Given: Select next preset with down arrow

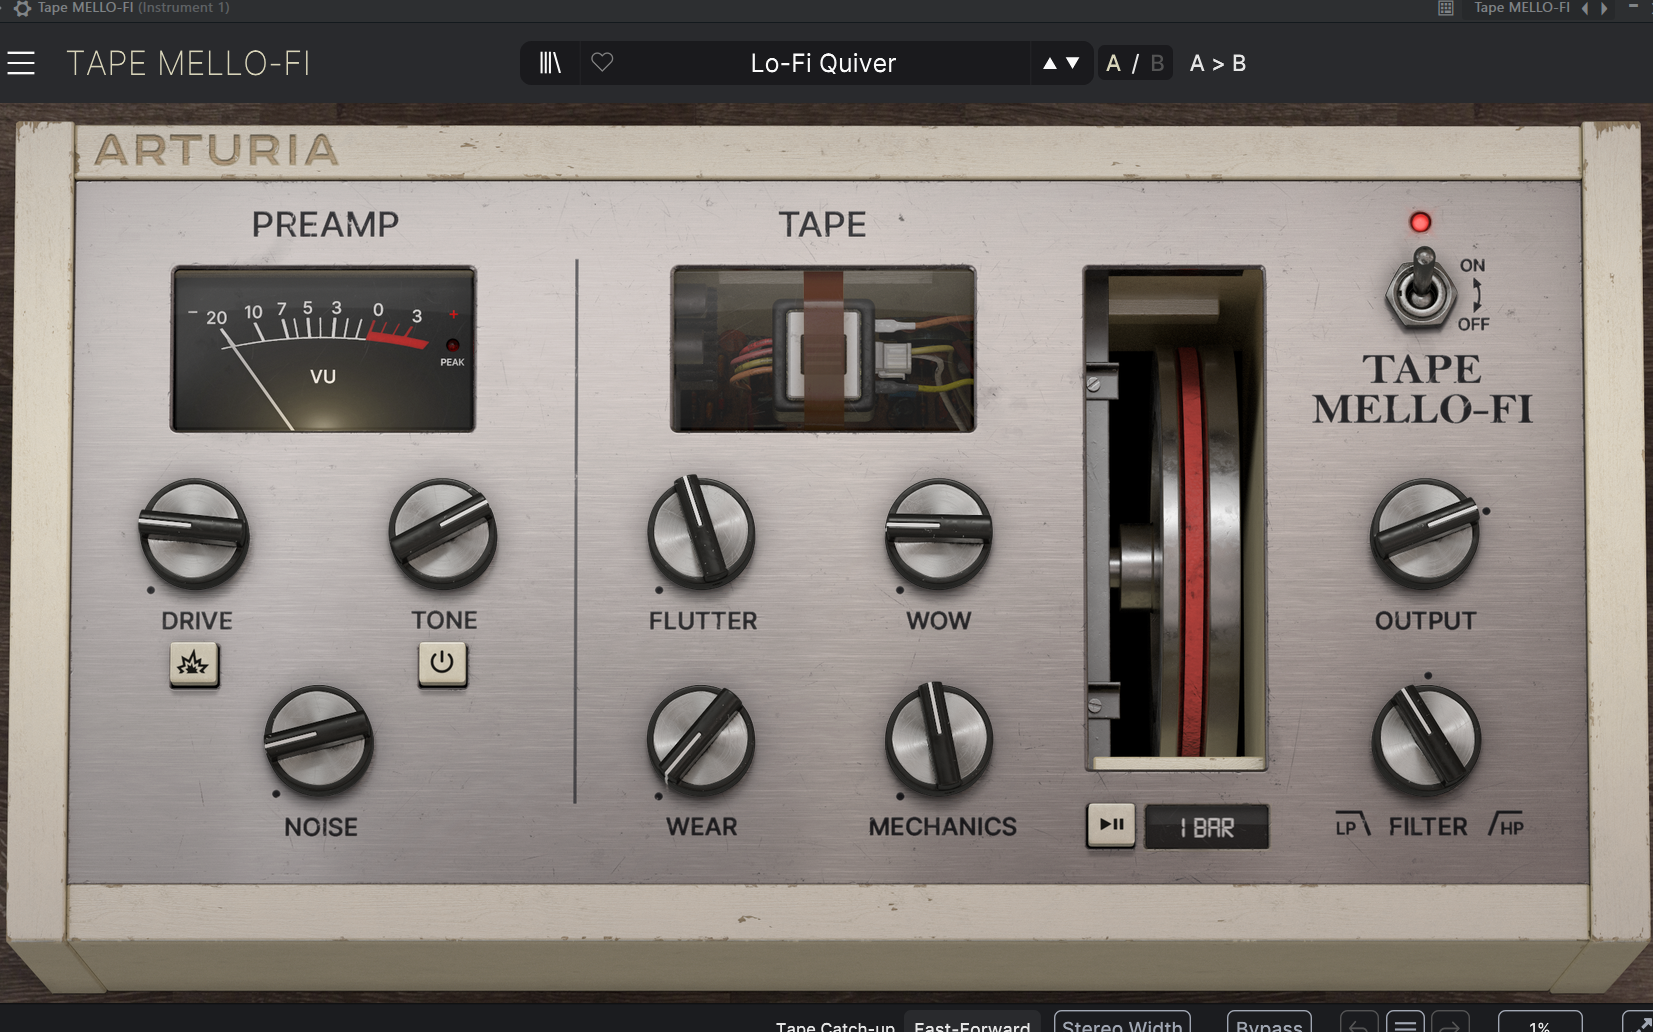Looking at the screenshot, I should click(x=1073, y=63).
